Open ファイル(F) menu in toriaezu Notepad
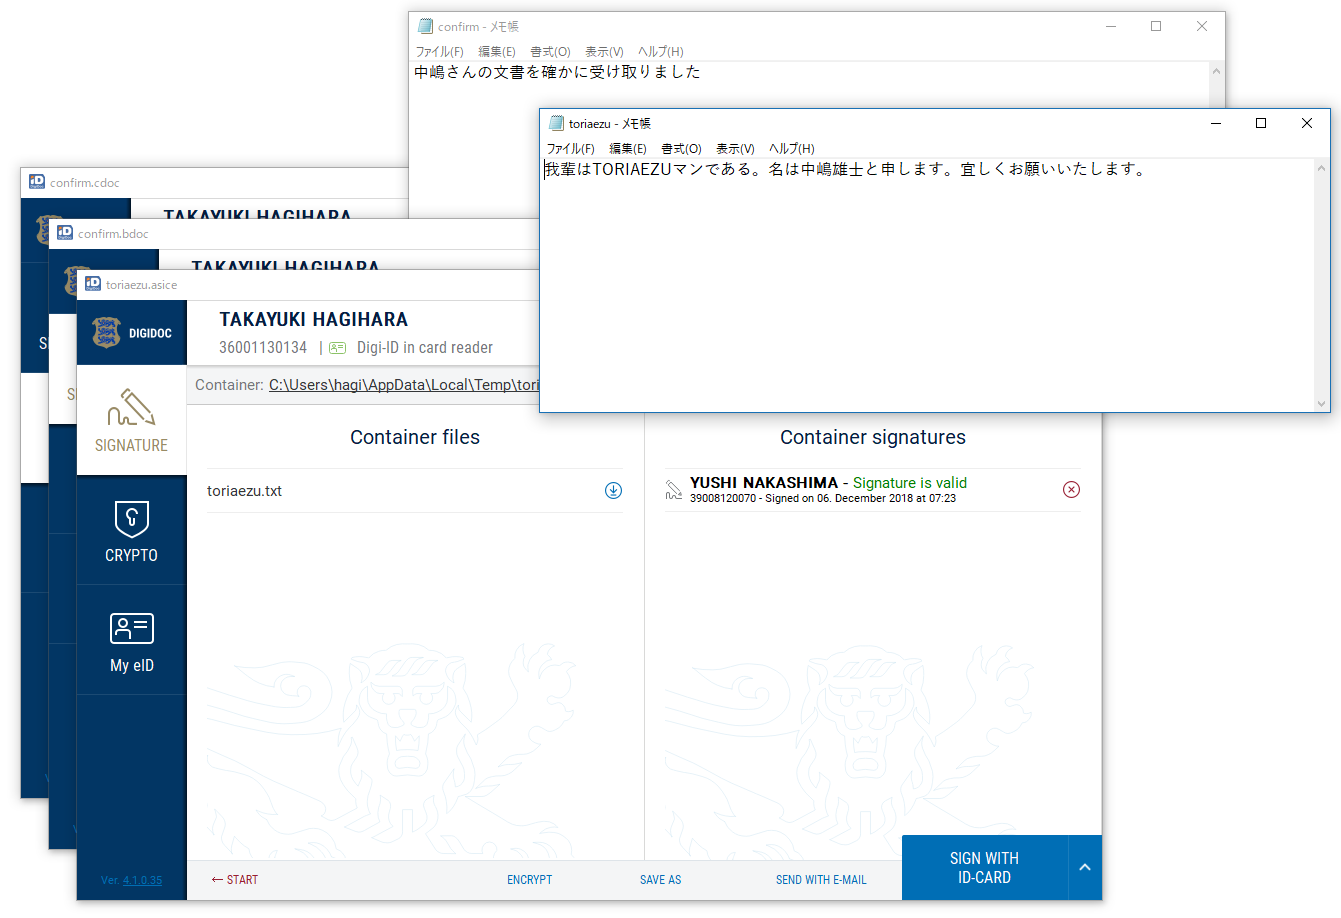Screen dimensions: 1341x918 coord(570,149)
